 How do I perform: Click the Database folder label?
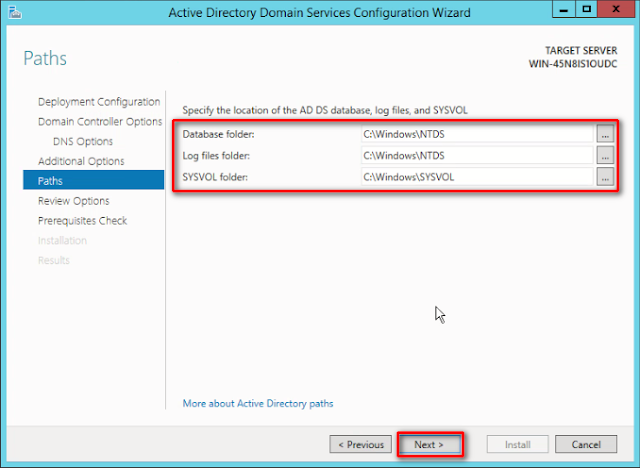[x=218, y=134]
